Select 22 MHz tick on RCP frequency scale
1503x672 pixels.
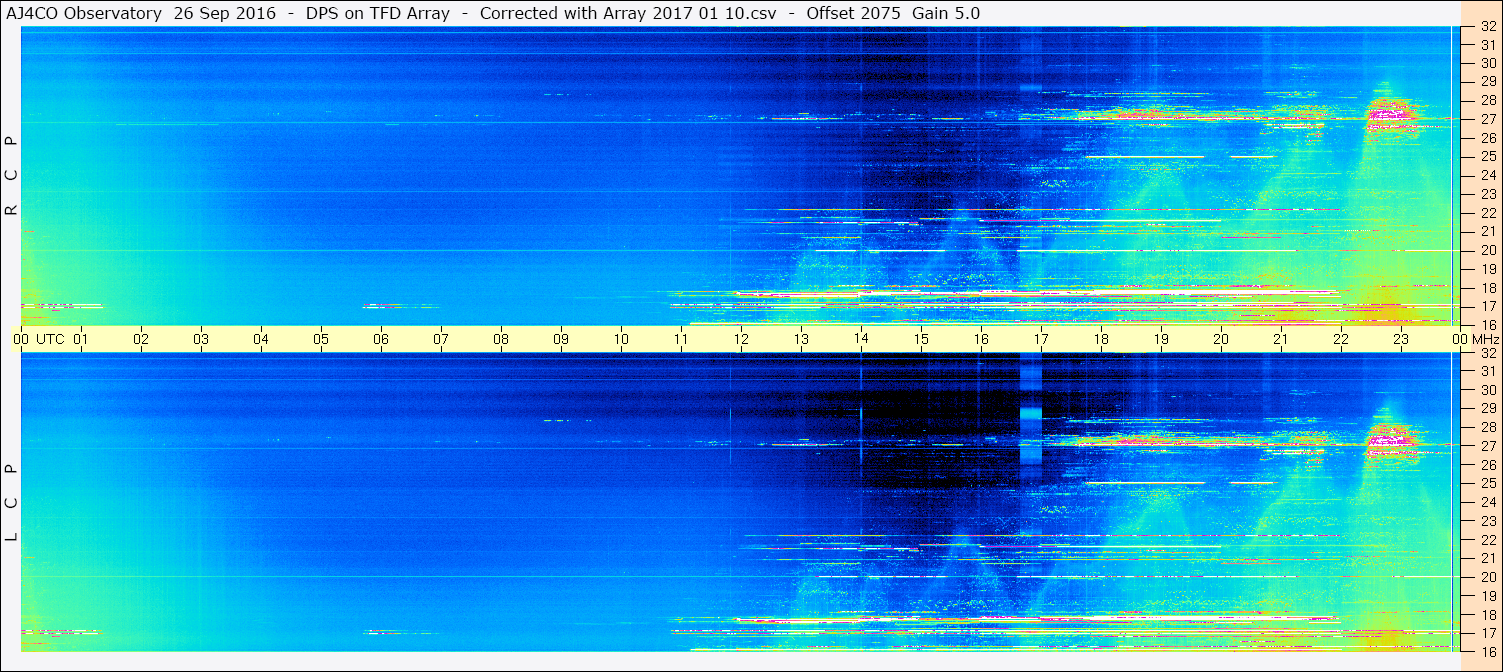[1487, 213]
